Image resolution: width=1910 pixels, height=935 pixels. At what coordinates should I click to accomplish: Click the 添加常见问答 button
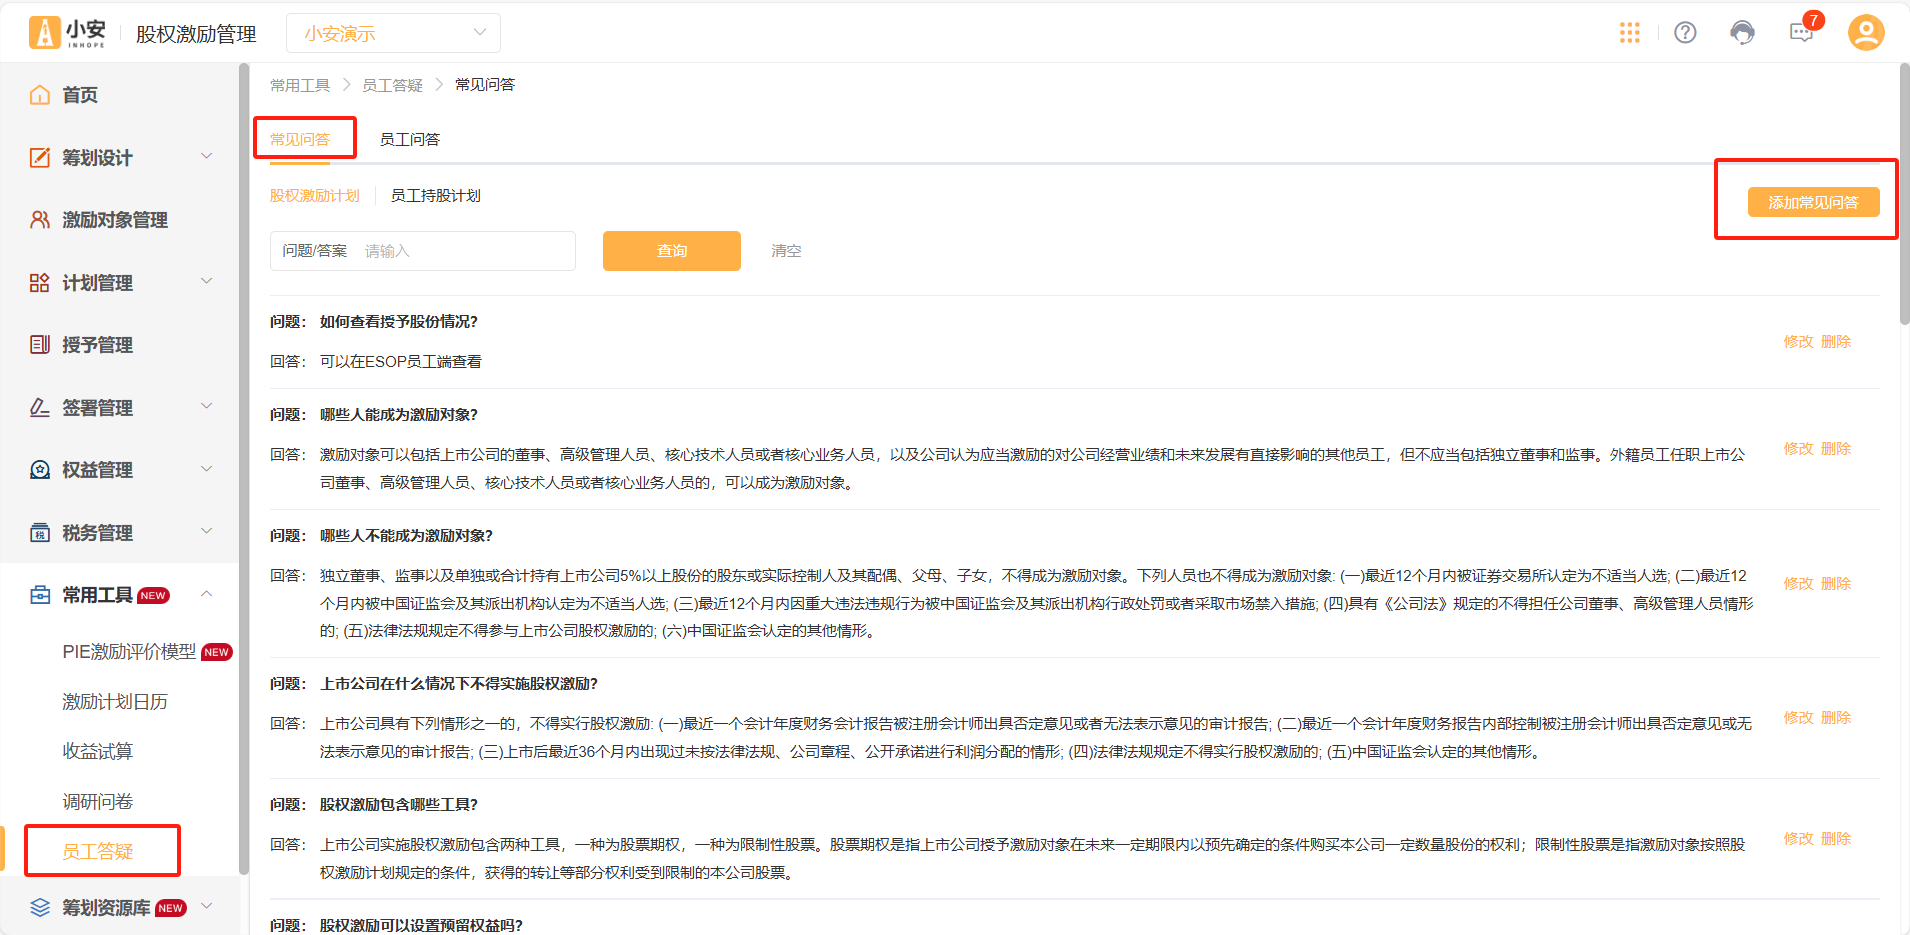[1813, 202]
